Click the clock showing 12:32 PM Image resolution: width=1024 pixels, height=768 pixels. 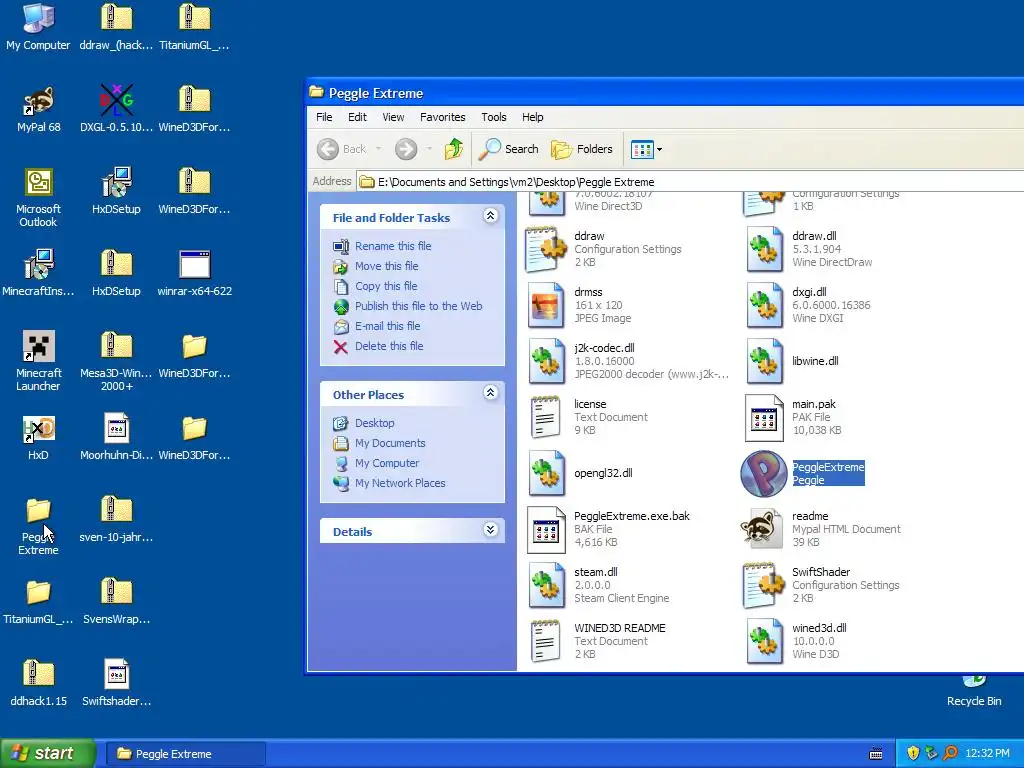(x=987, y=753)
